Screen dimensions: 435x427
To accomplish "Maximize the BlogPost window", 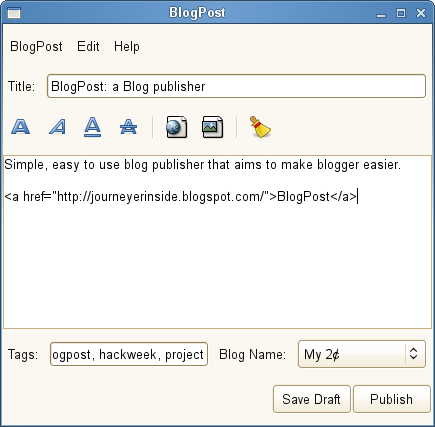I will click(401, 13).
